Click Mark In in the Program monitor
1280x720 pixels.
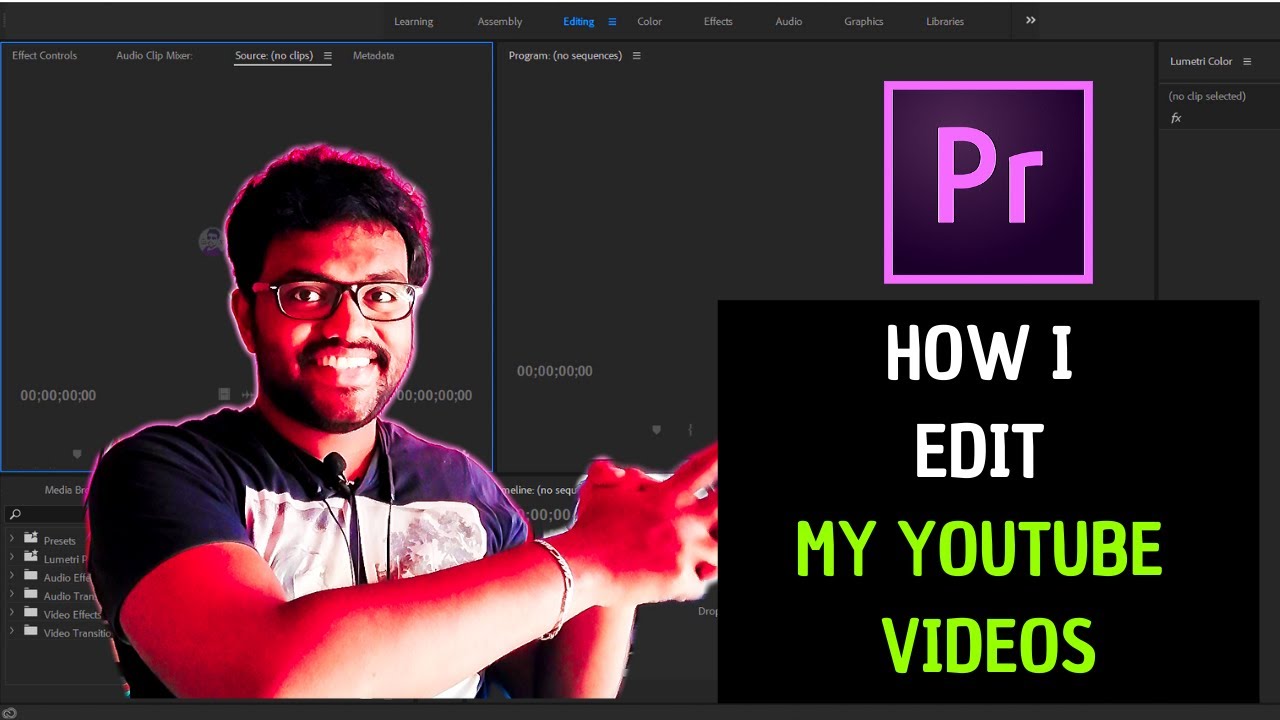(690, 430)
